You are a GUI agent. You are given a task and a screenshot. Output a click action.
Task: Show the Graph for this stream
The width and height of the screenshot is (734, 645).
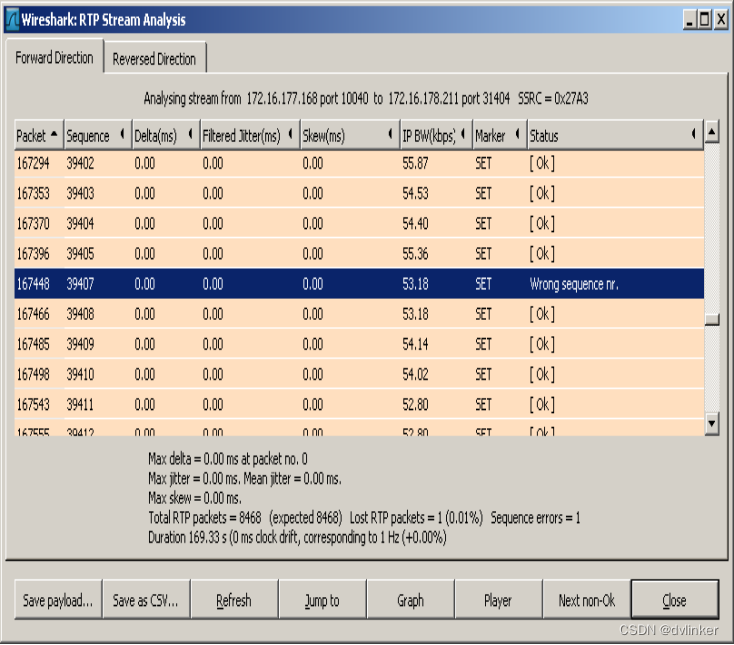(x=411, y=600)
